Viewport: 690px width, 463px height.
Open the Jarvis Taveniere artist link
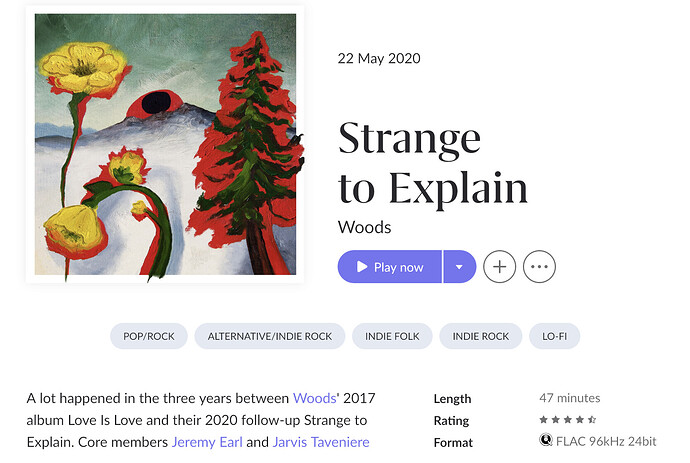coord(321,442)
